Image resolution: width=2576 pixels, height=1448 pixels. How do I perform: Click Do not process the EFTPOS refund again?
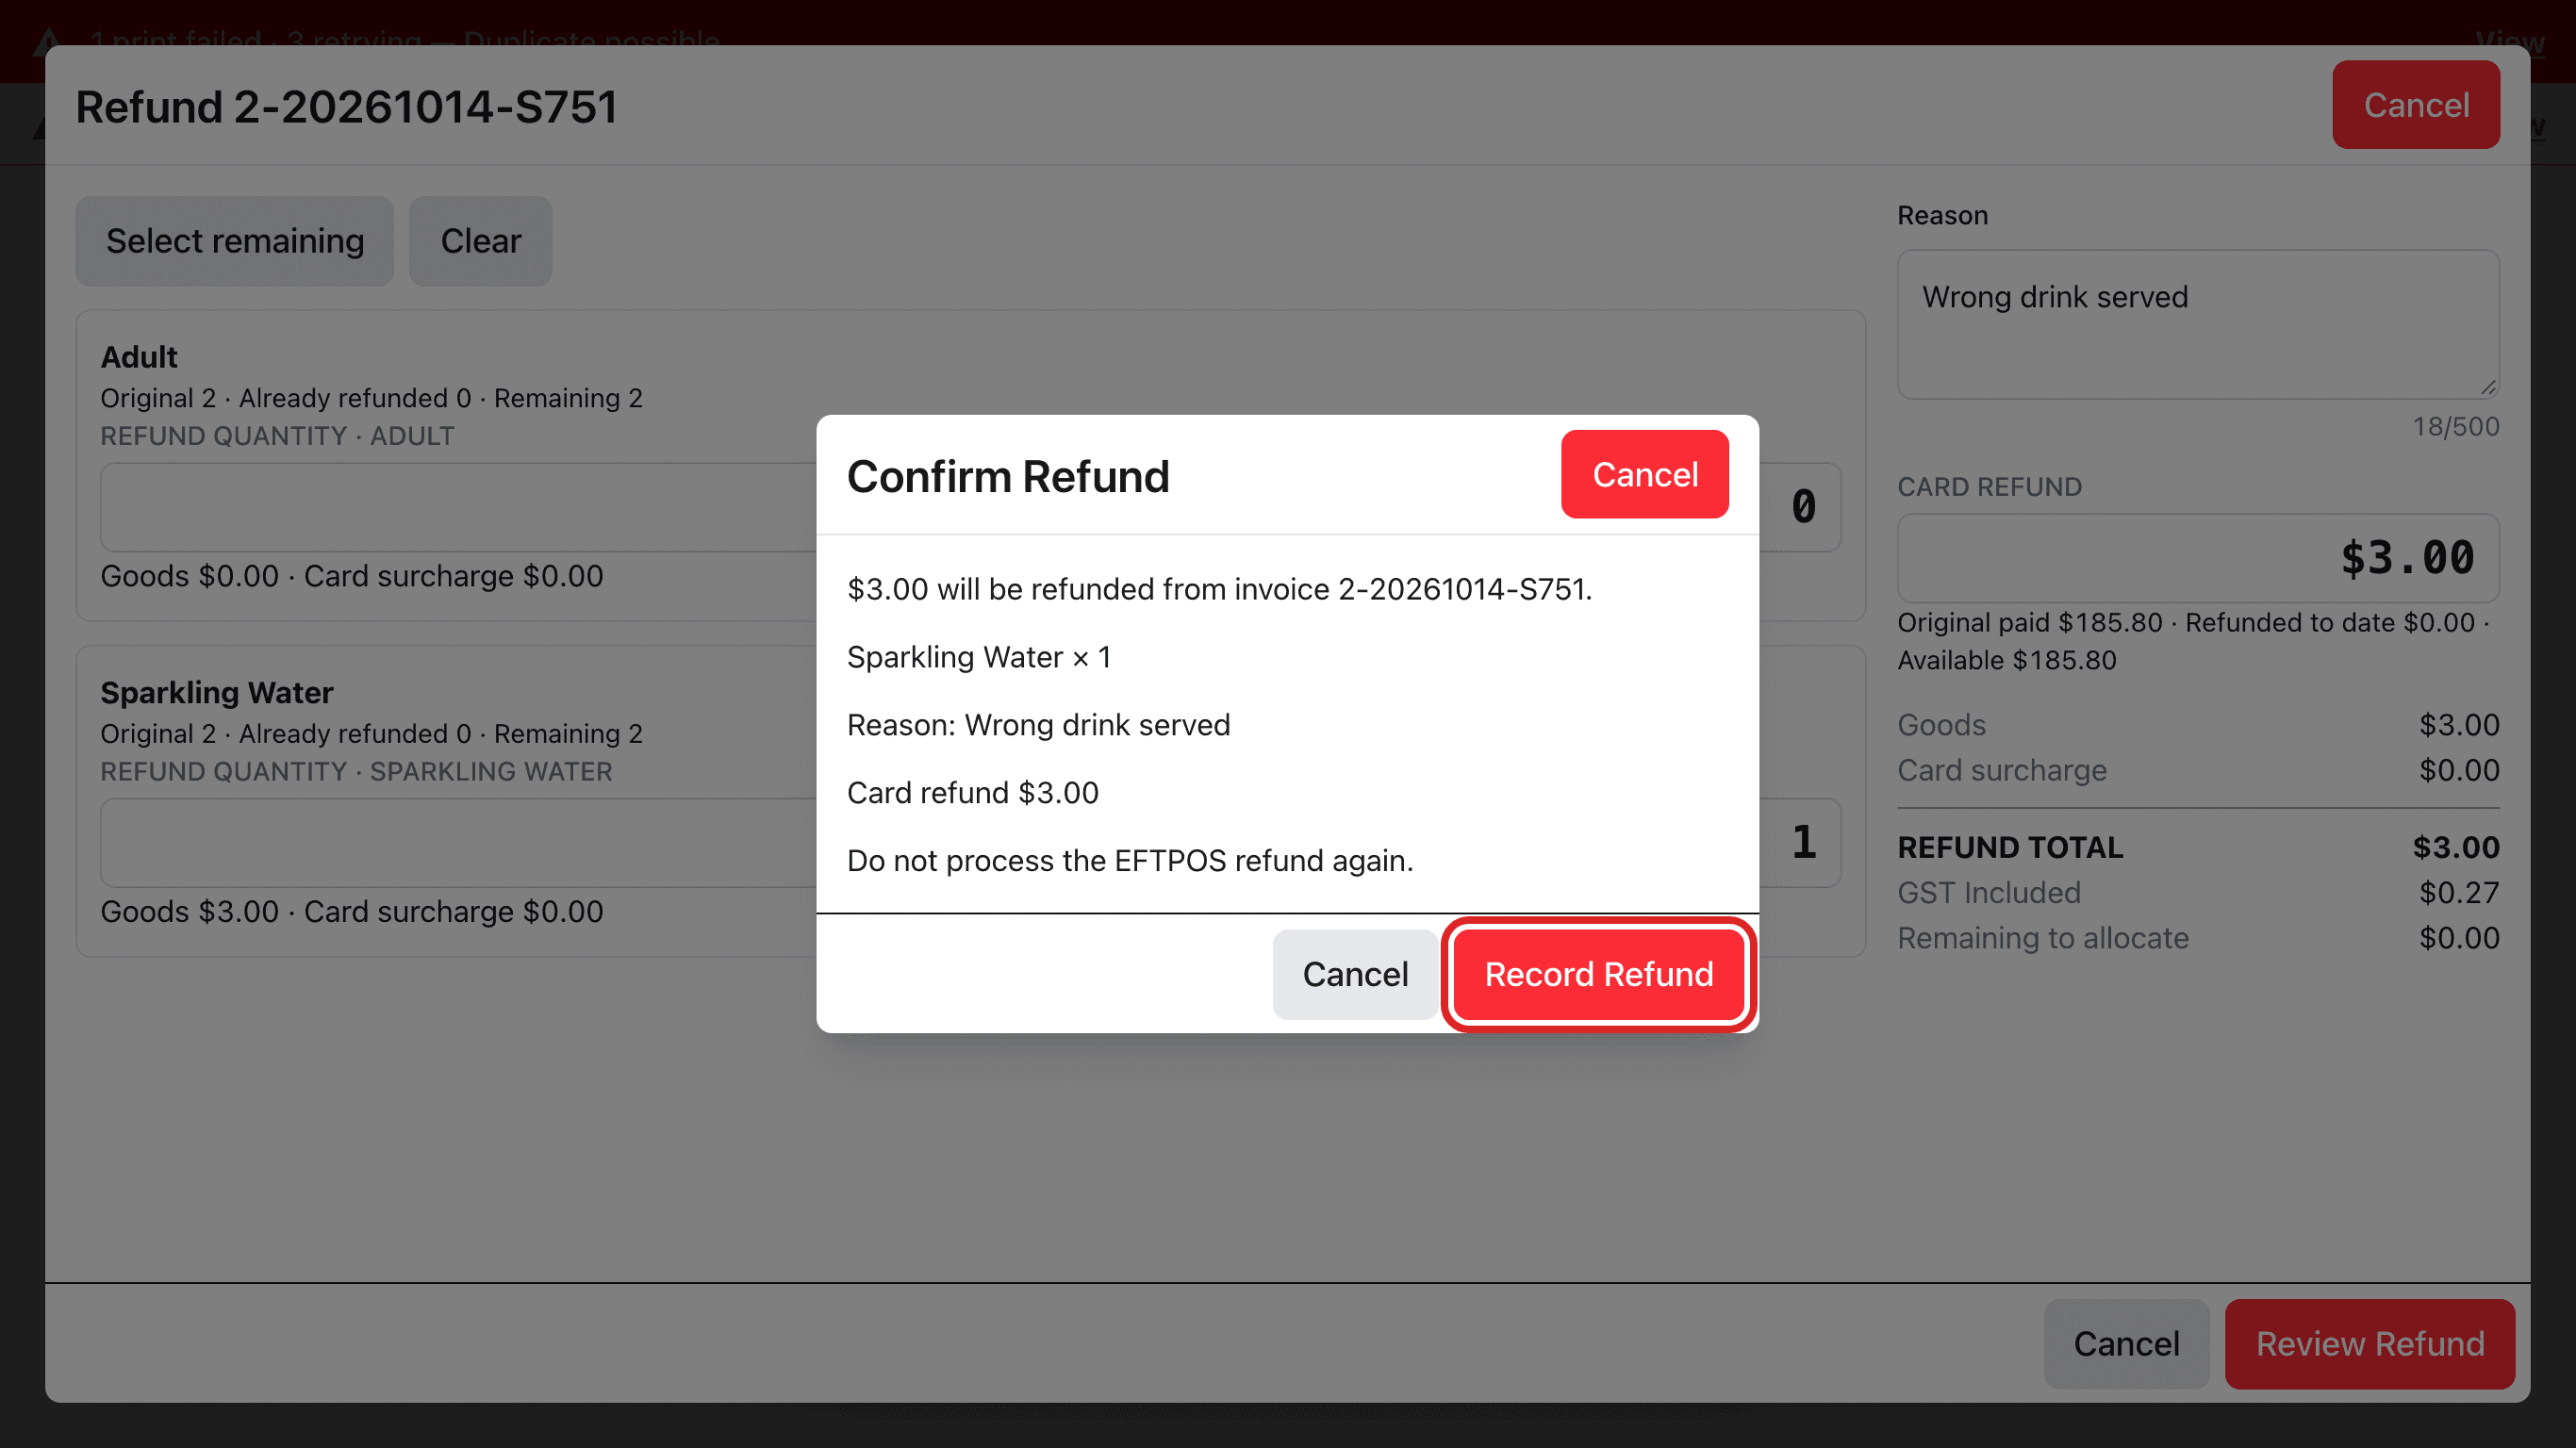(1130, 861)
